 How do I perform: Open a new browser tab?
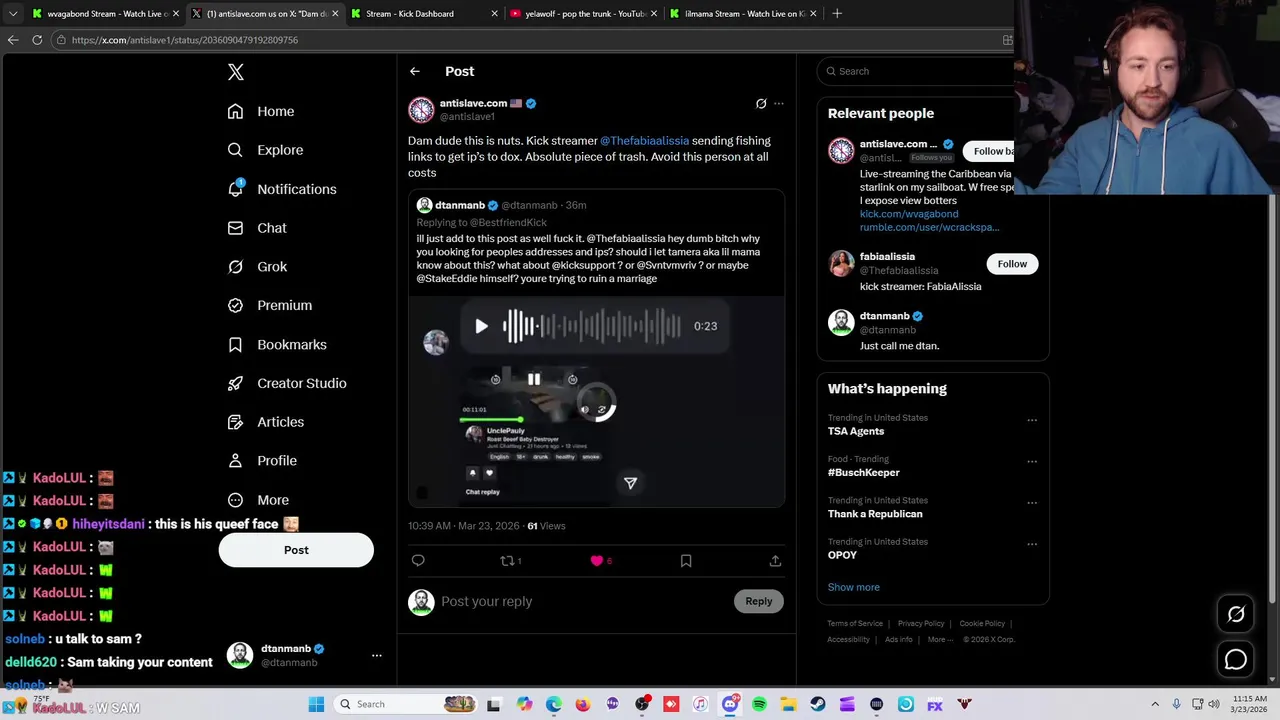pos(837,14)
